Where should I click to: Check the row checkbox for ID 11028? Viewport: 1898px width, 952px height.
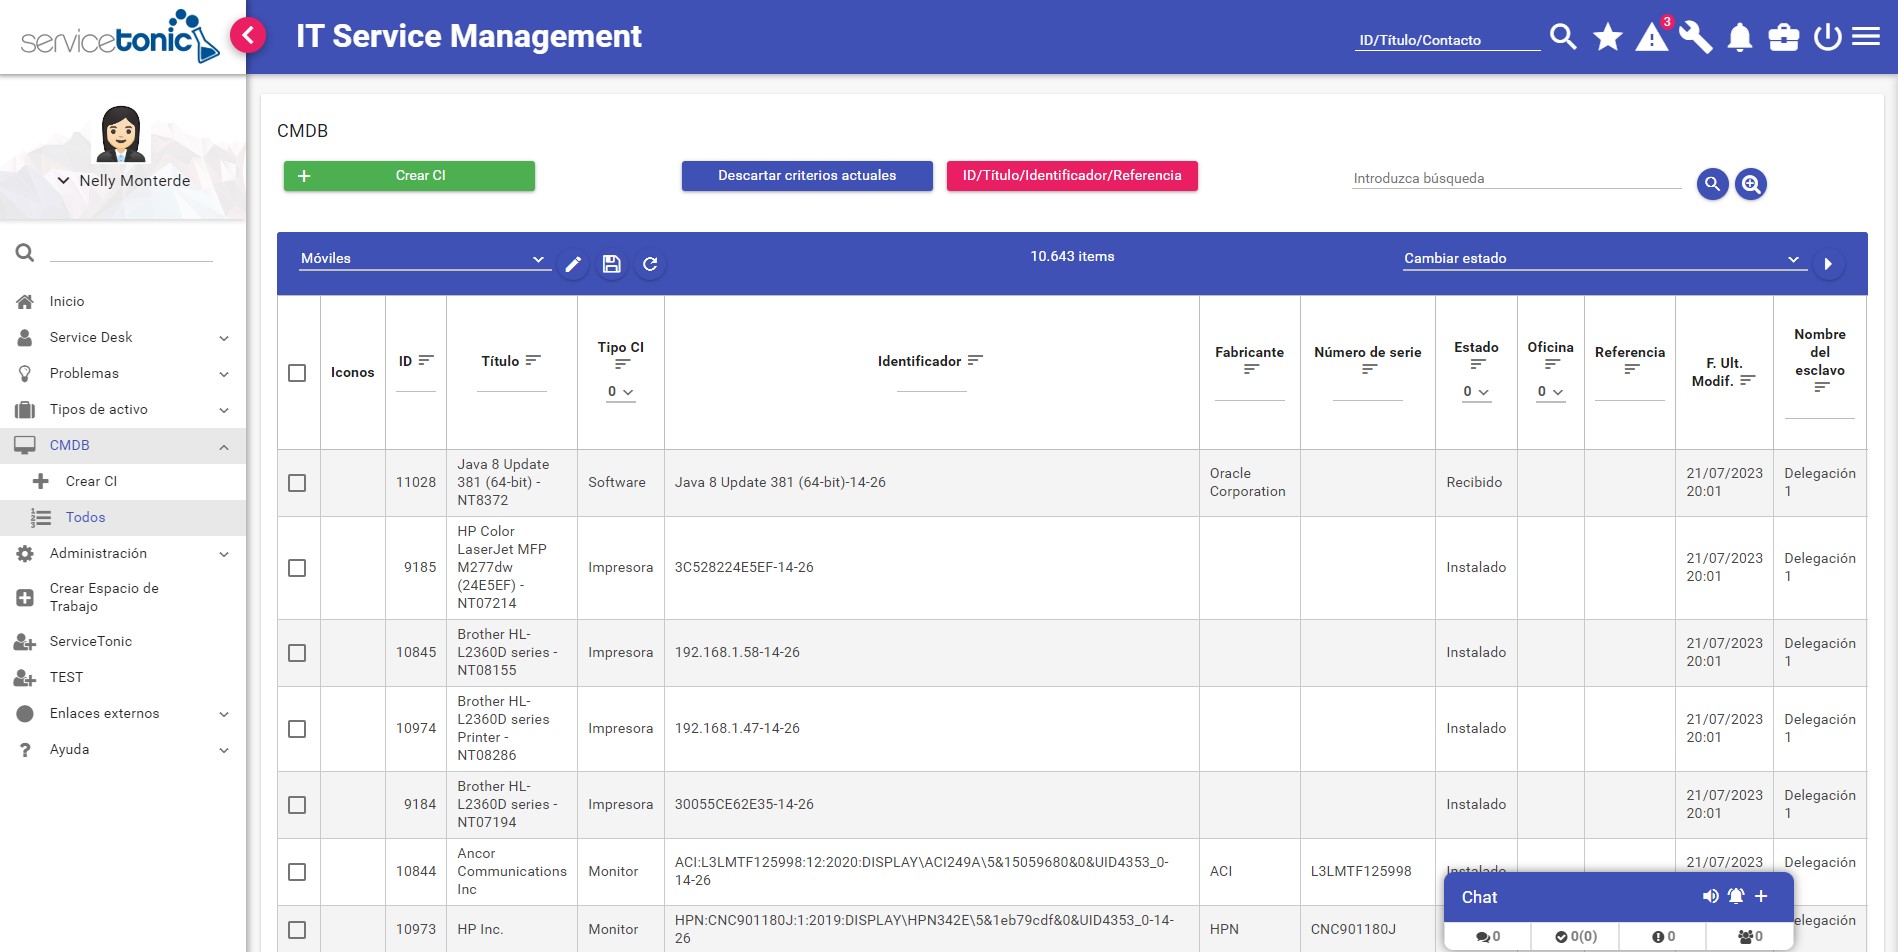[x=297, y=482]
